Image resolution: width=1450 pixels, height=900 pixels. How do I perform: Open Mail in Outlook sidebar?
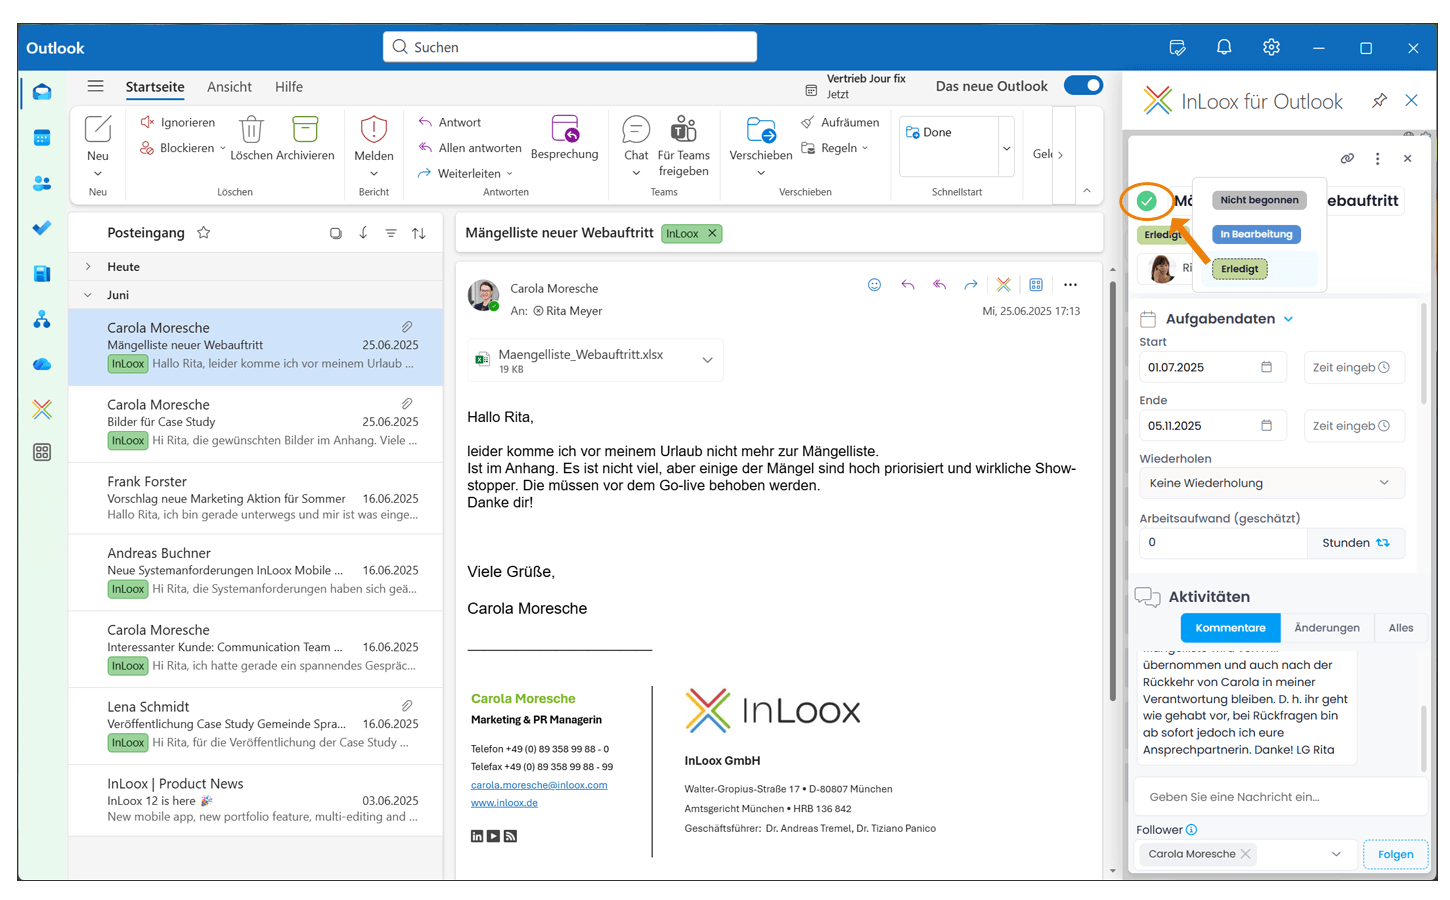pos(42,92)
